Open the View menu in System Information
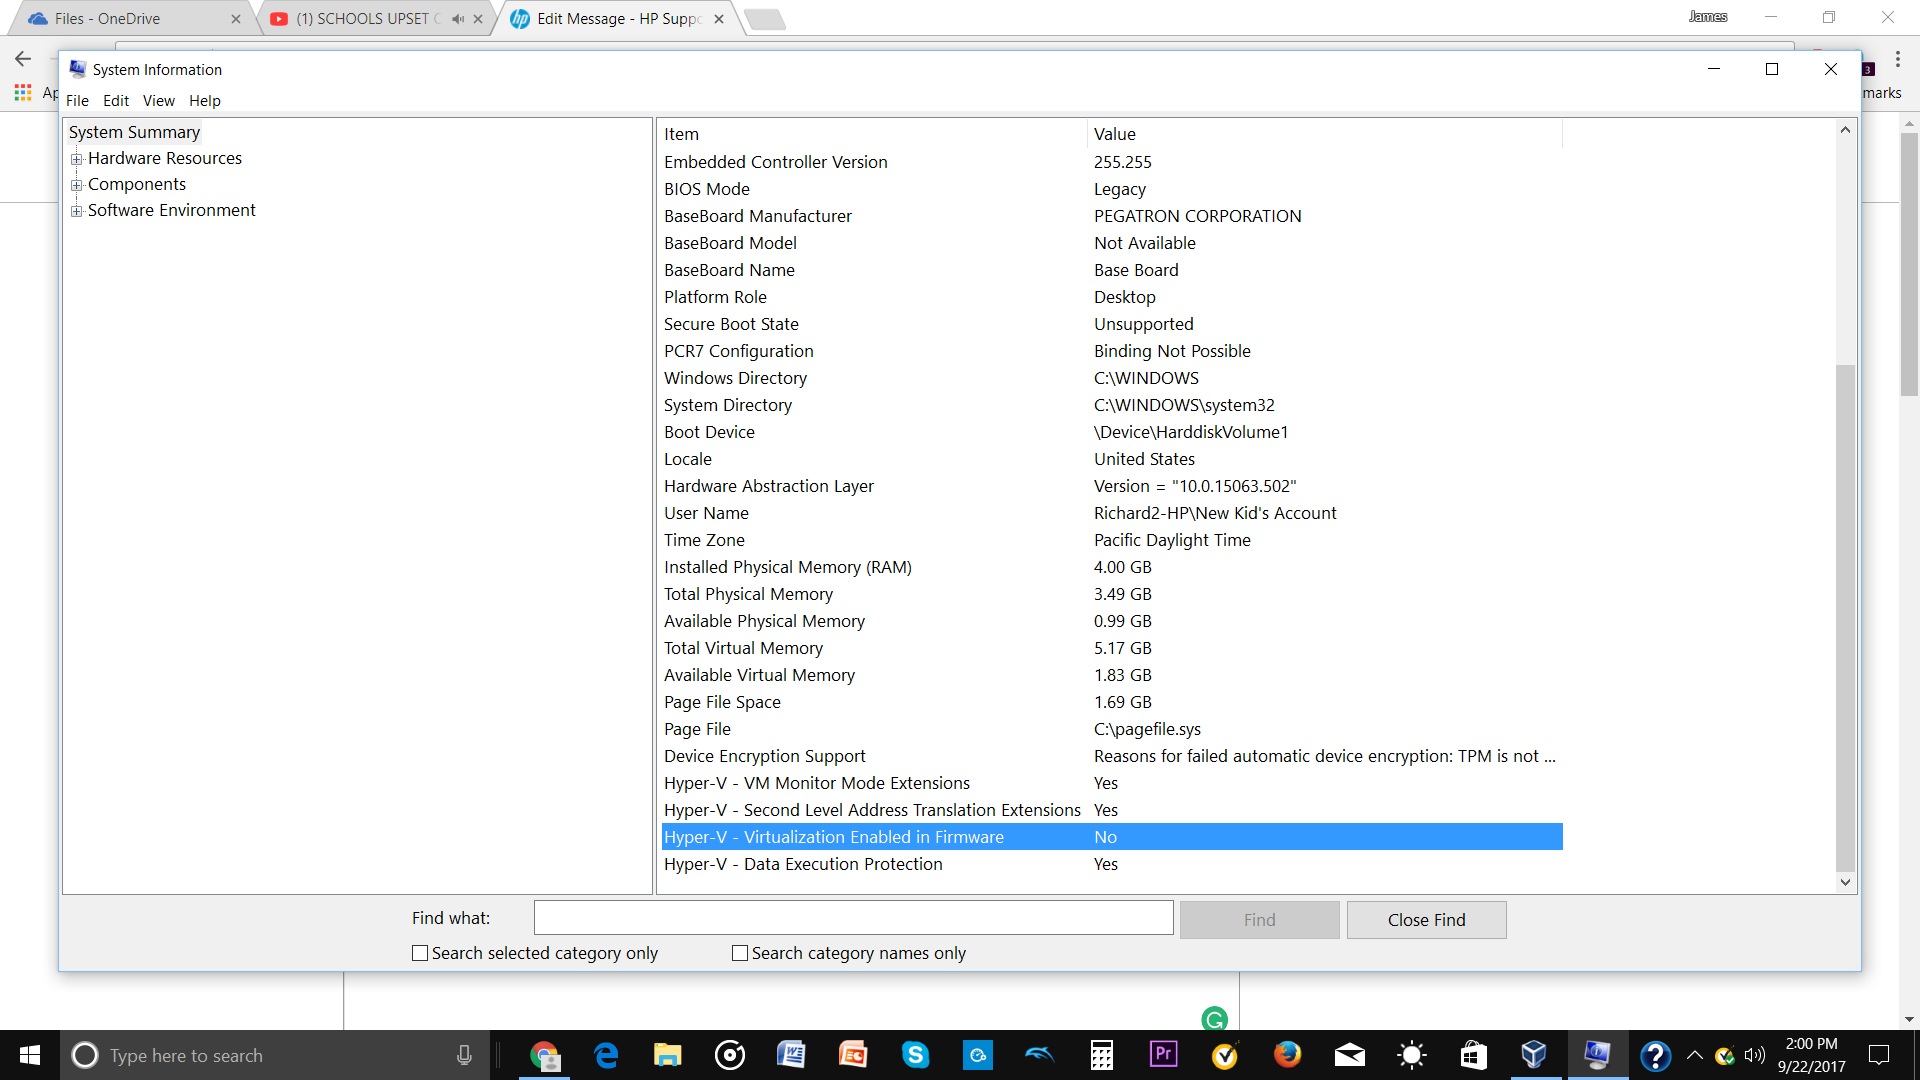Viewport: 1920px width, 1080px height. tap(158, 100)
